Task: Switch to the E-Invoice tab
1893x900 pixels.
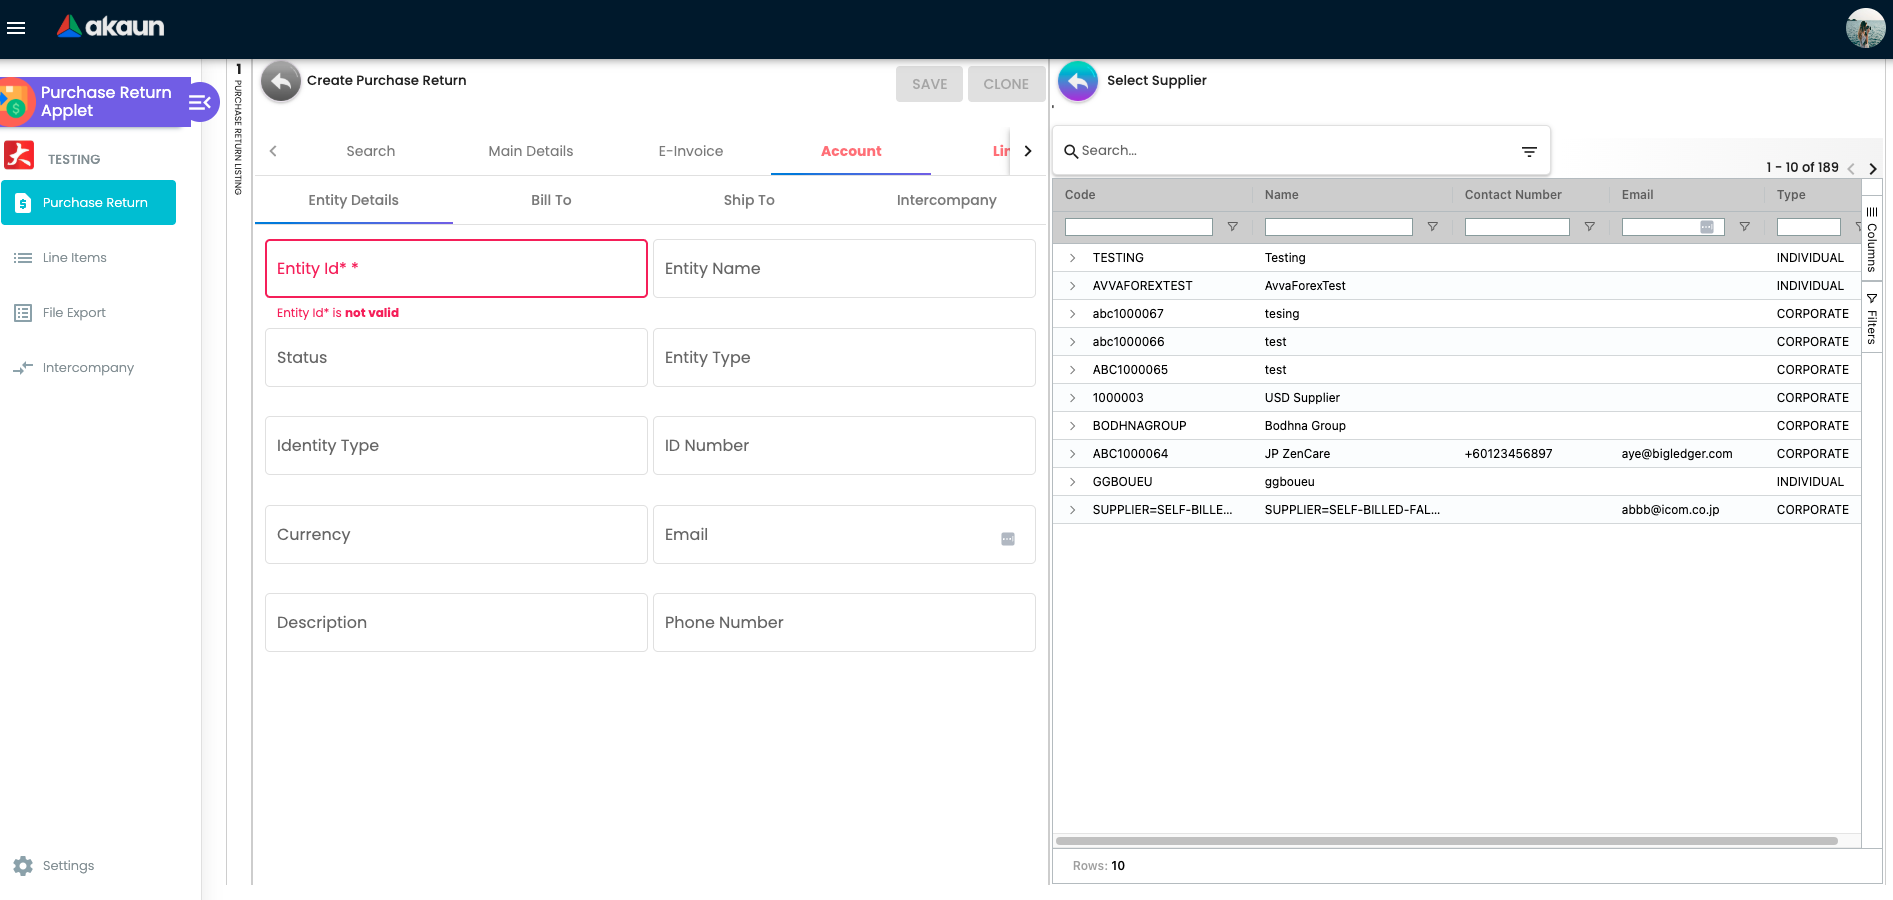Action: pyautogui.click(x=691, y=151)
